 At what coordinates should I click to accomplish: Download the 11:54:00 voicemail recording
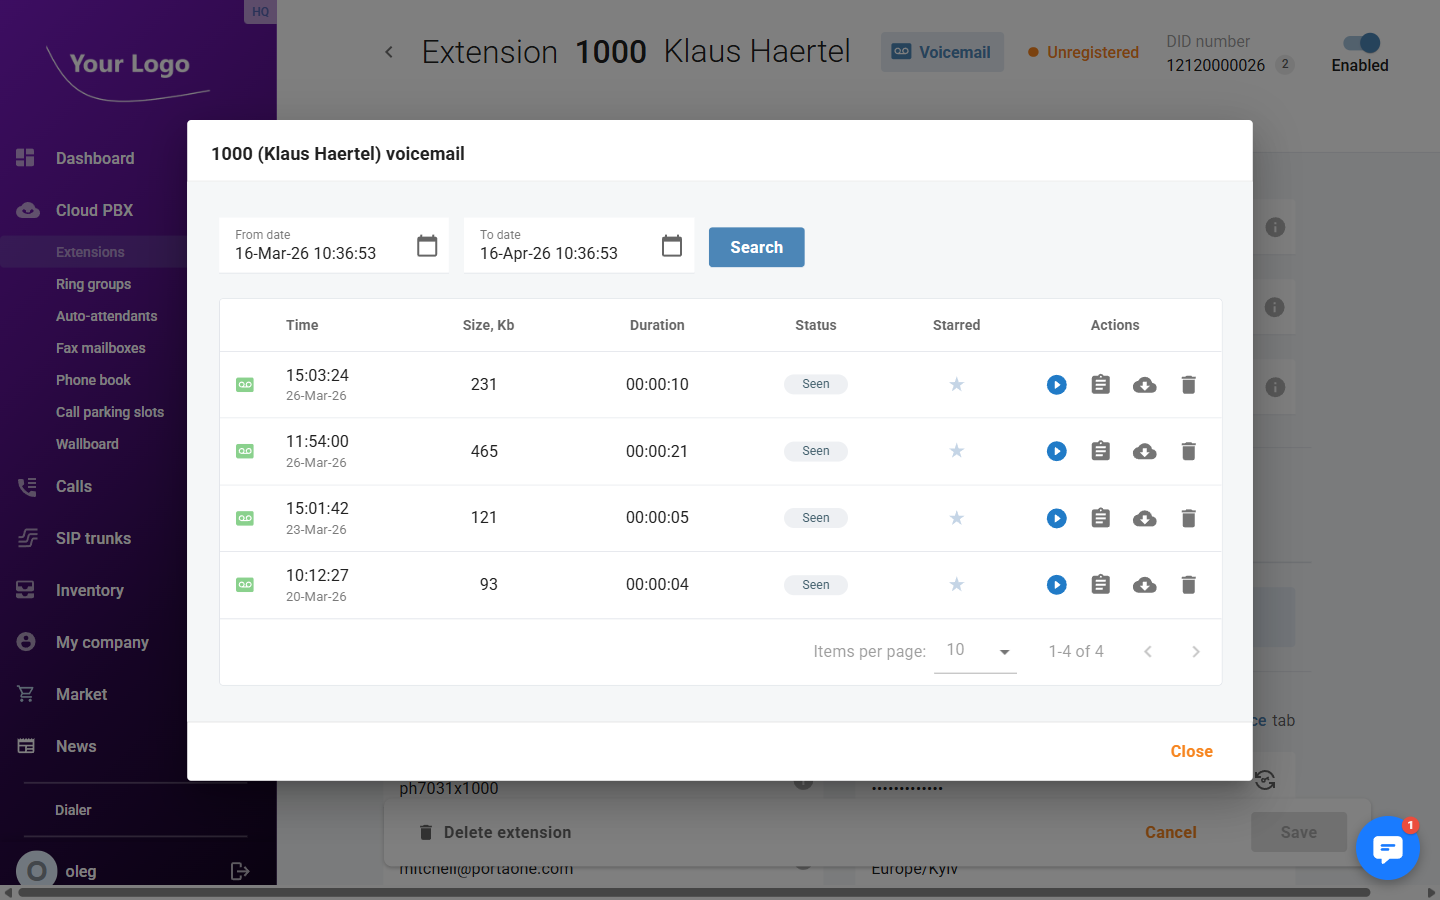[1144, 452]
